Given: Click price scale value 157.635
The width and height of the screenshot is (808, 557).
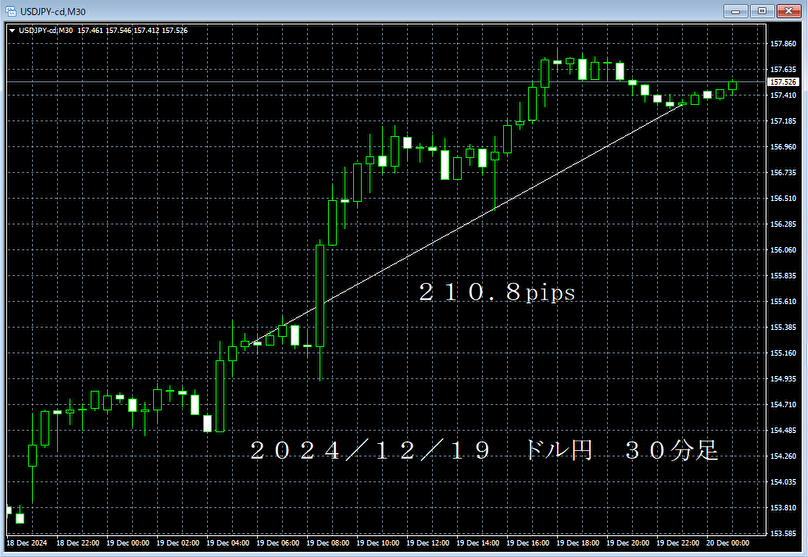Looking at the screenshot, I should click(783, 70).
